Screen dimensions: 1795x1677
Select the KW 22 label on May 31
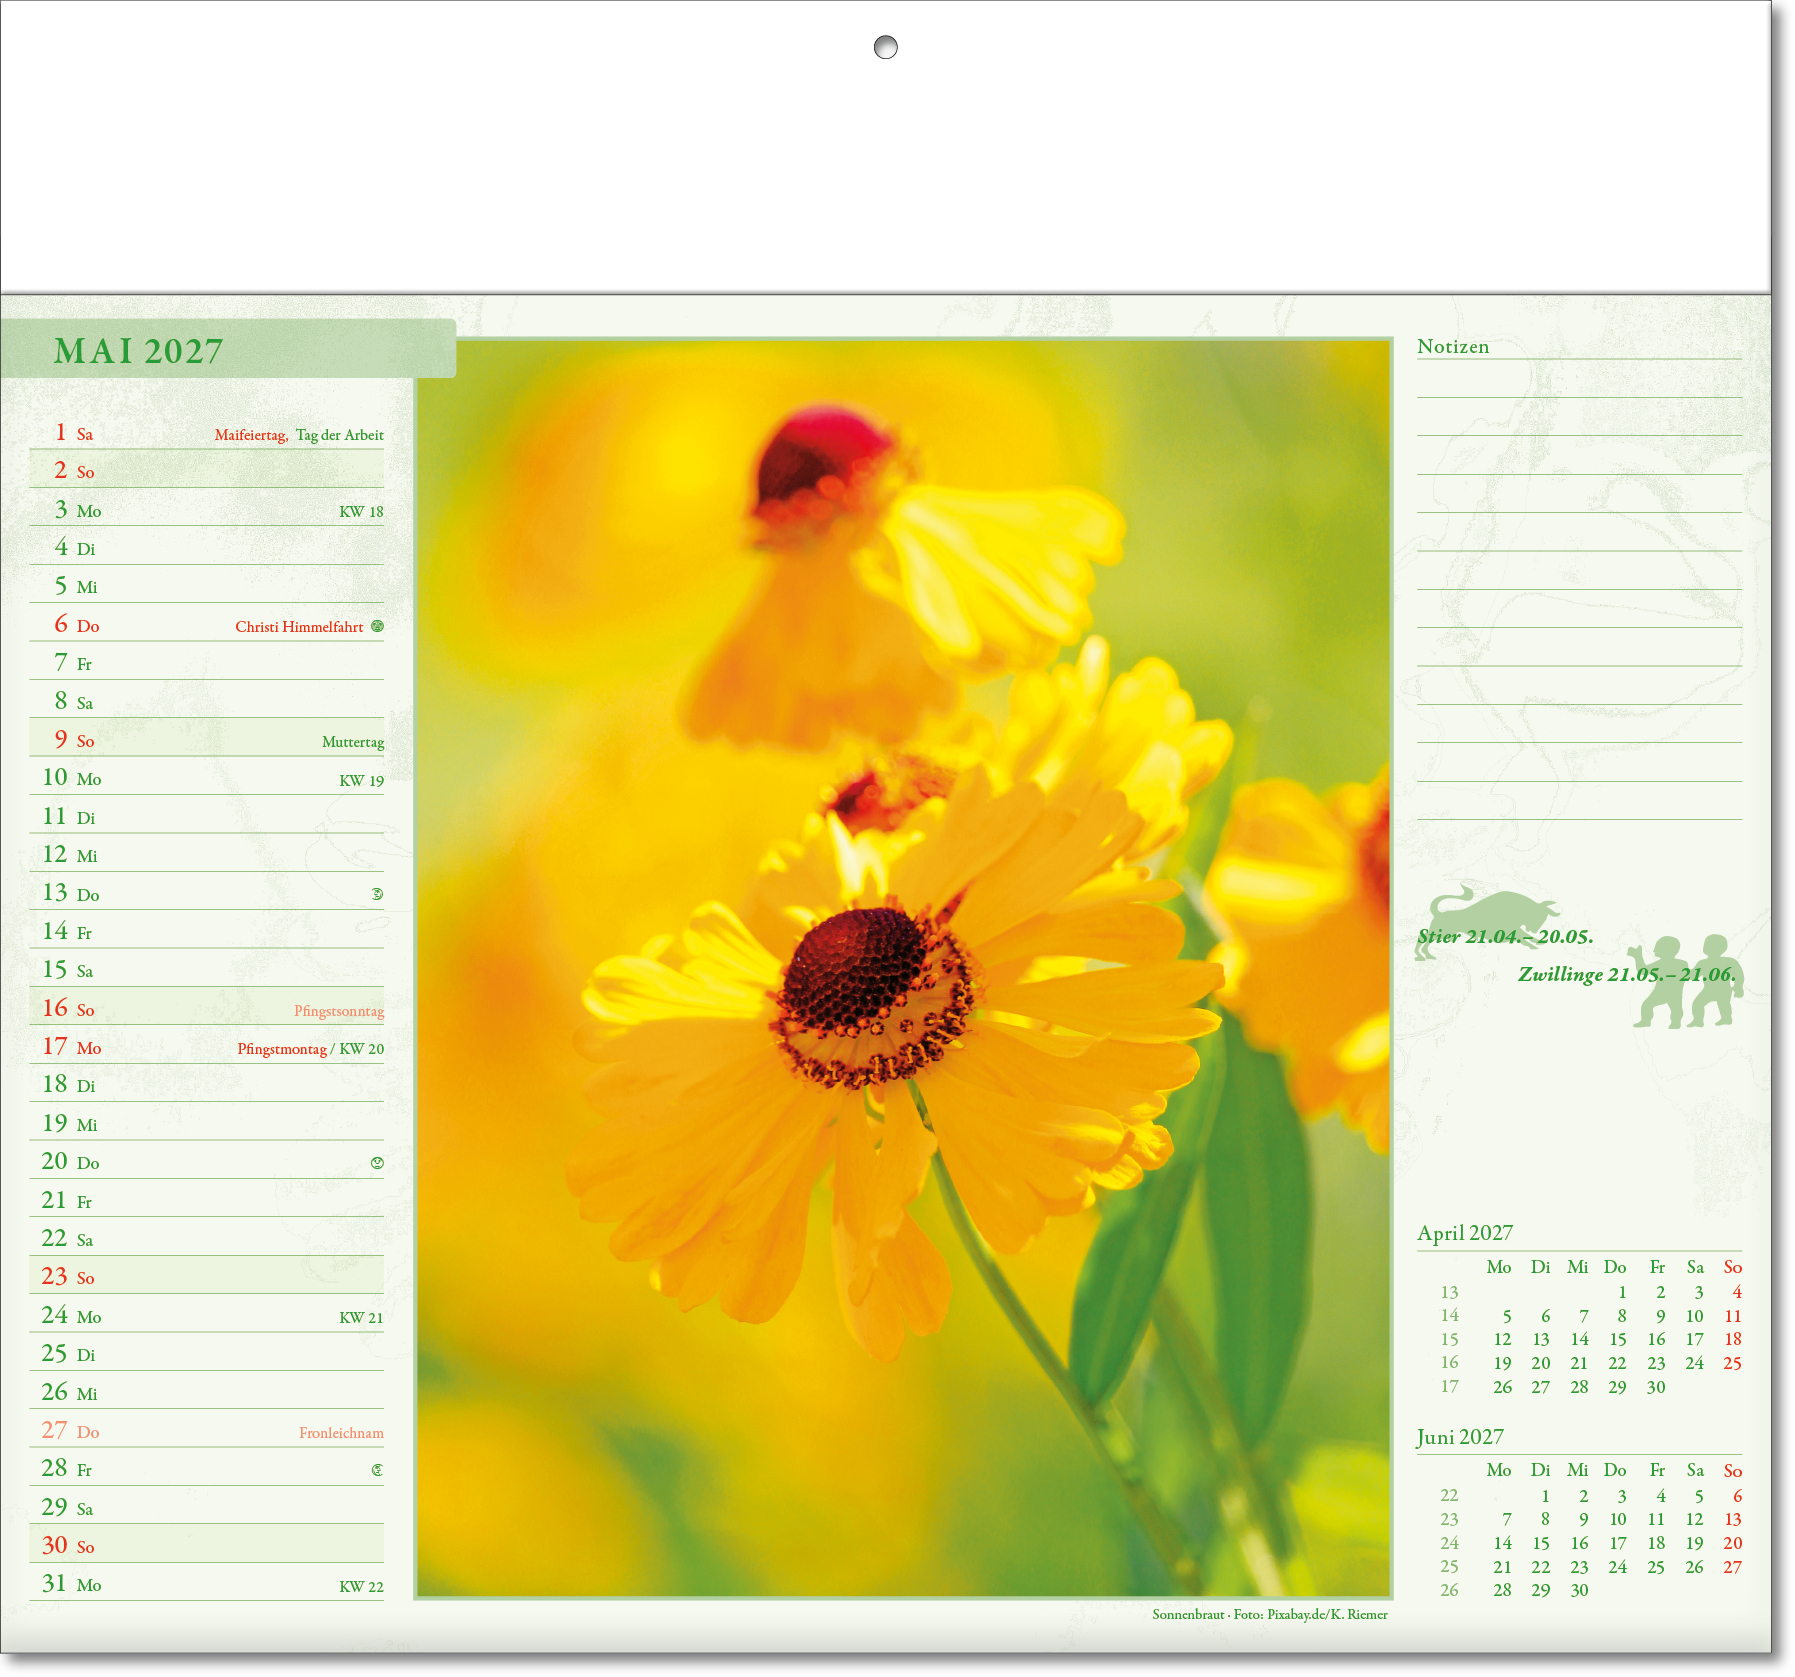click(361, 1587)
